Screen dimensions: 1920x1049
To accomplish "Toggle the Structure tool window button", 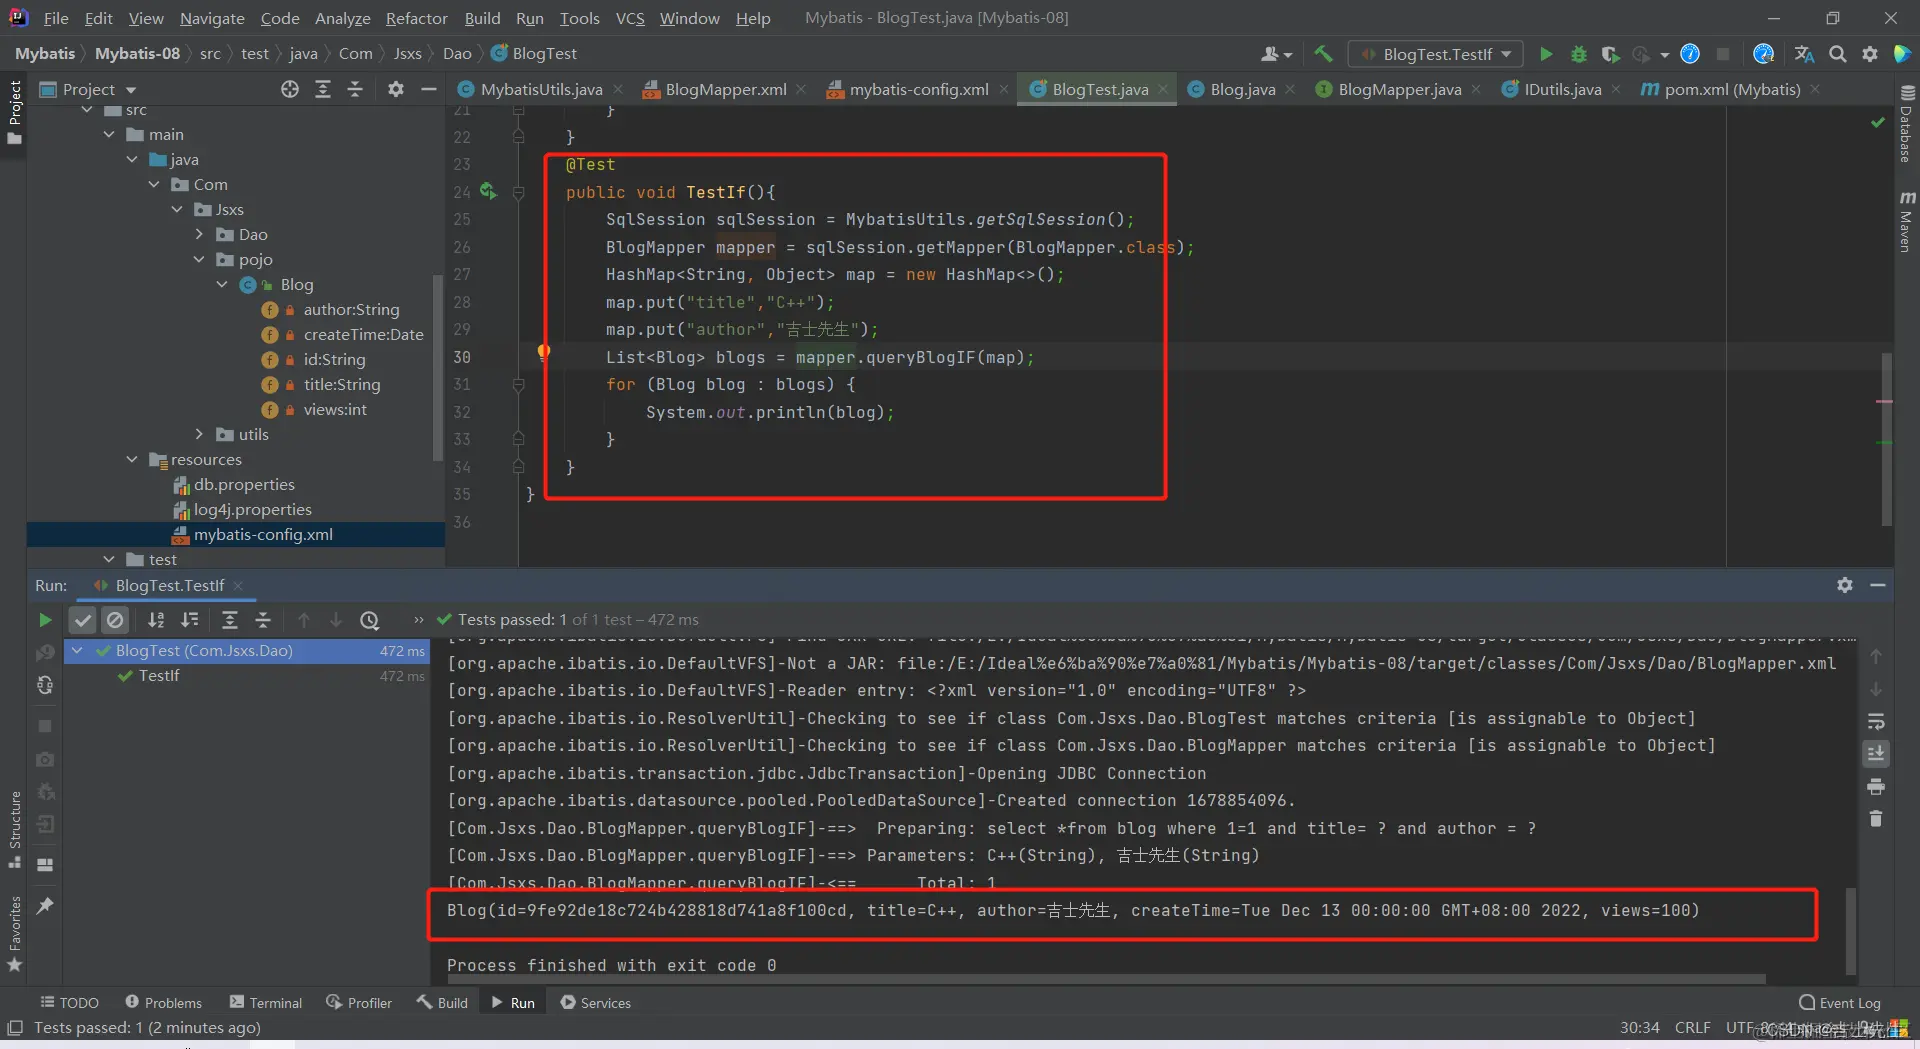I will pyautogui.click(x=14, y=829).
